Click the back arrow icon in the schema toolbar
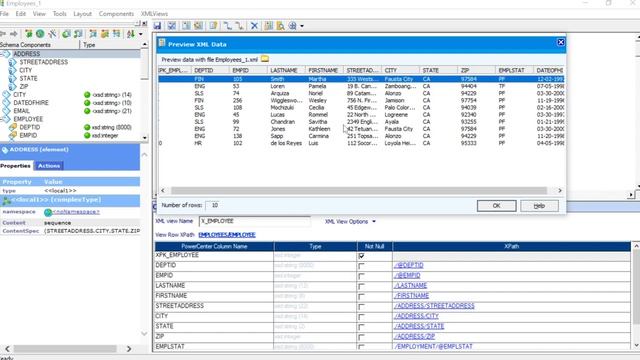 click(x=3, y=33)
